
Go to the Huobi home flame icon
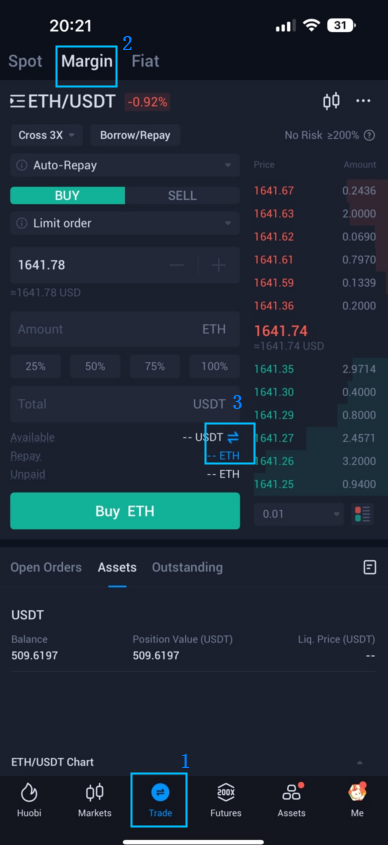pos(29,792)
